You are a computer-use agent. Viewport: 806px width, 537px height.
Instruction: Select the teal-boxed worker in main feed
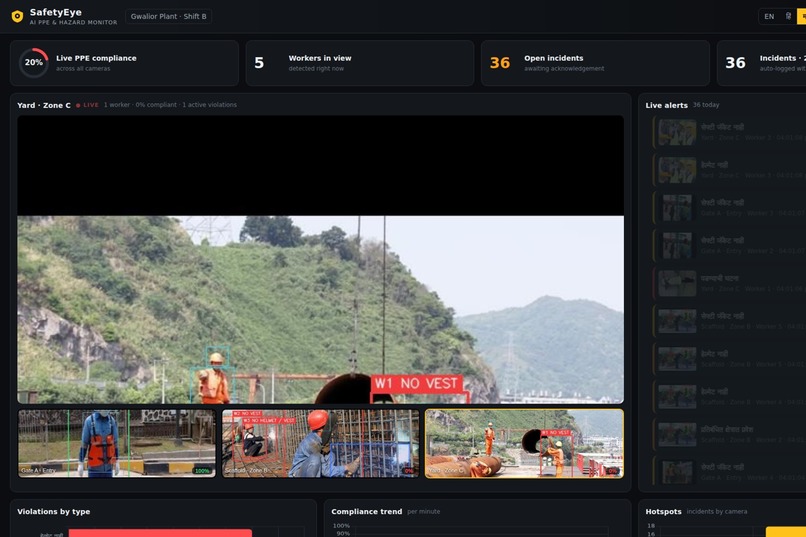pos(214,377)
